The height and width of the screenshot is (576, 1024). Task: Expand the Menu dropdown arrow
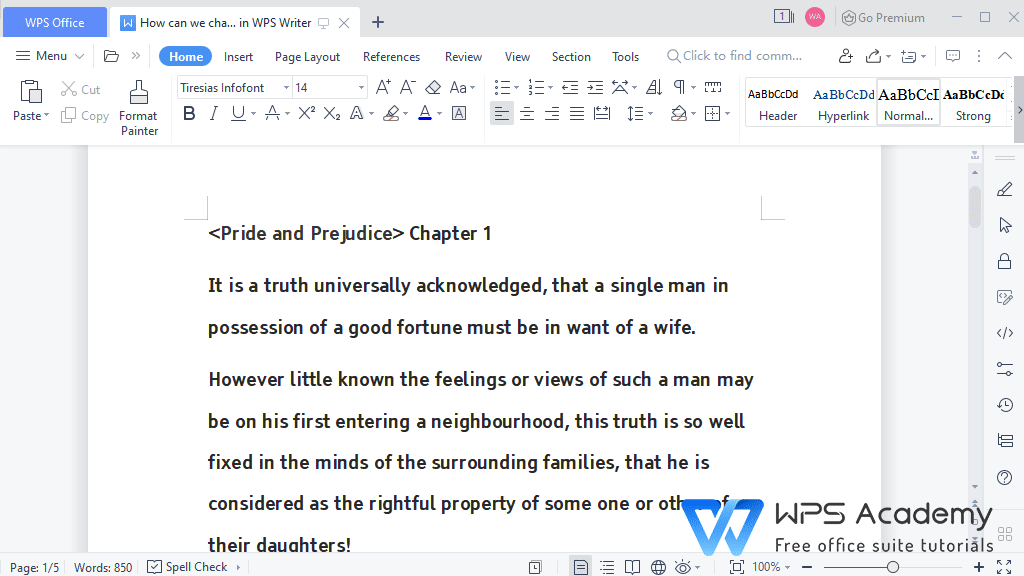pyautogui.click(x=79, y=56)
